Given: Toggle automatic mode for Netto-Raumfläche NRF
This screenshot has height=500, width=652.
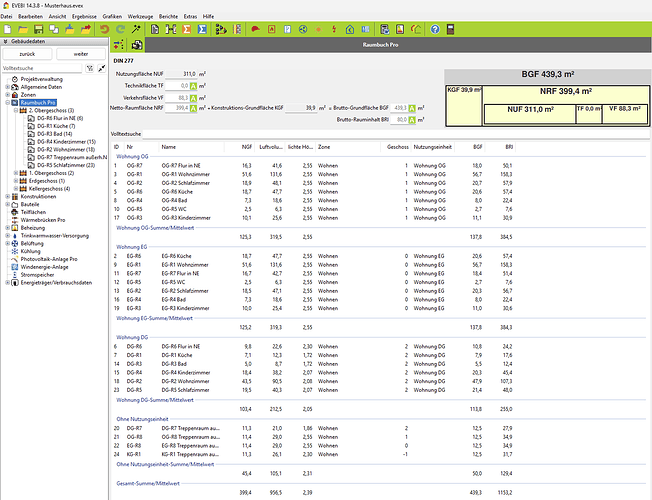Looking at the screenshot, I should click(x=193, y=108).
